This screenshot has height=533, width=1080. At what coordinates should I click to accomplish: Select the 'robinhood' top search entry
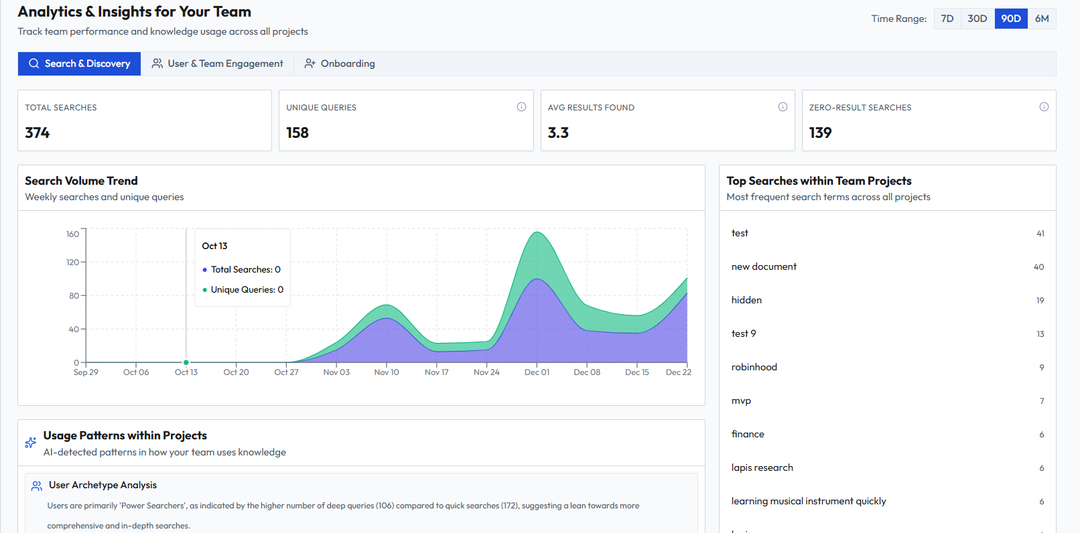(754, 367)
